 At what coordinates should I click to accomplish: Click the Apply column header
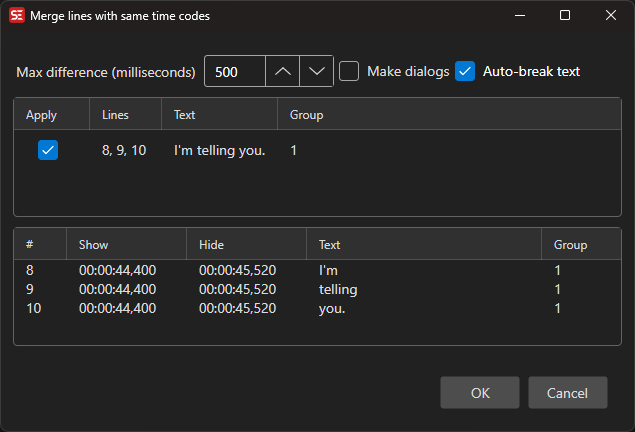click(x=51, y=115)
